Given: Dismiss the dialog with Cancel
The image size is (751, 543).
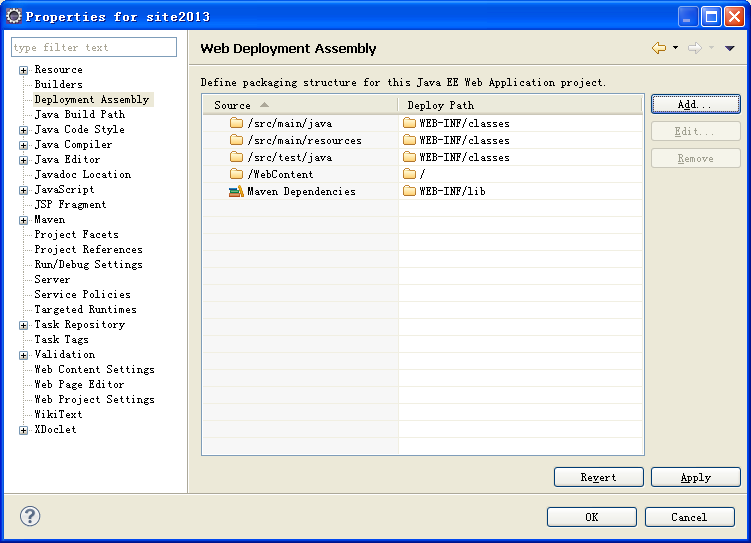Looking at the screenshot, I should pos(689,517).
